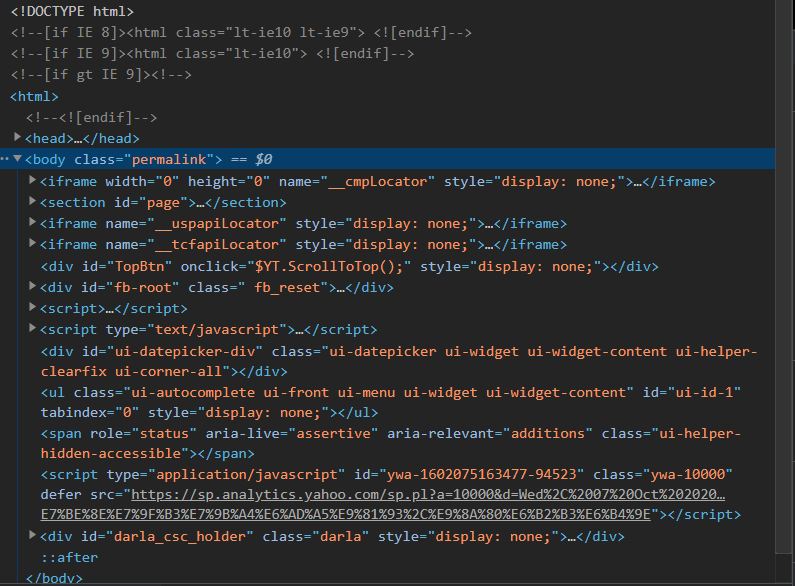This screenshot has width=795, height=586.
Task: Click the $YT.ScrollToTop() onclick value
Action: 329,267
